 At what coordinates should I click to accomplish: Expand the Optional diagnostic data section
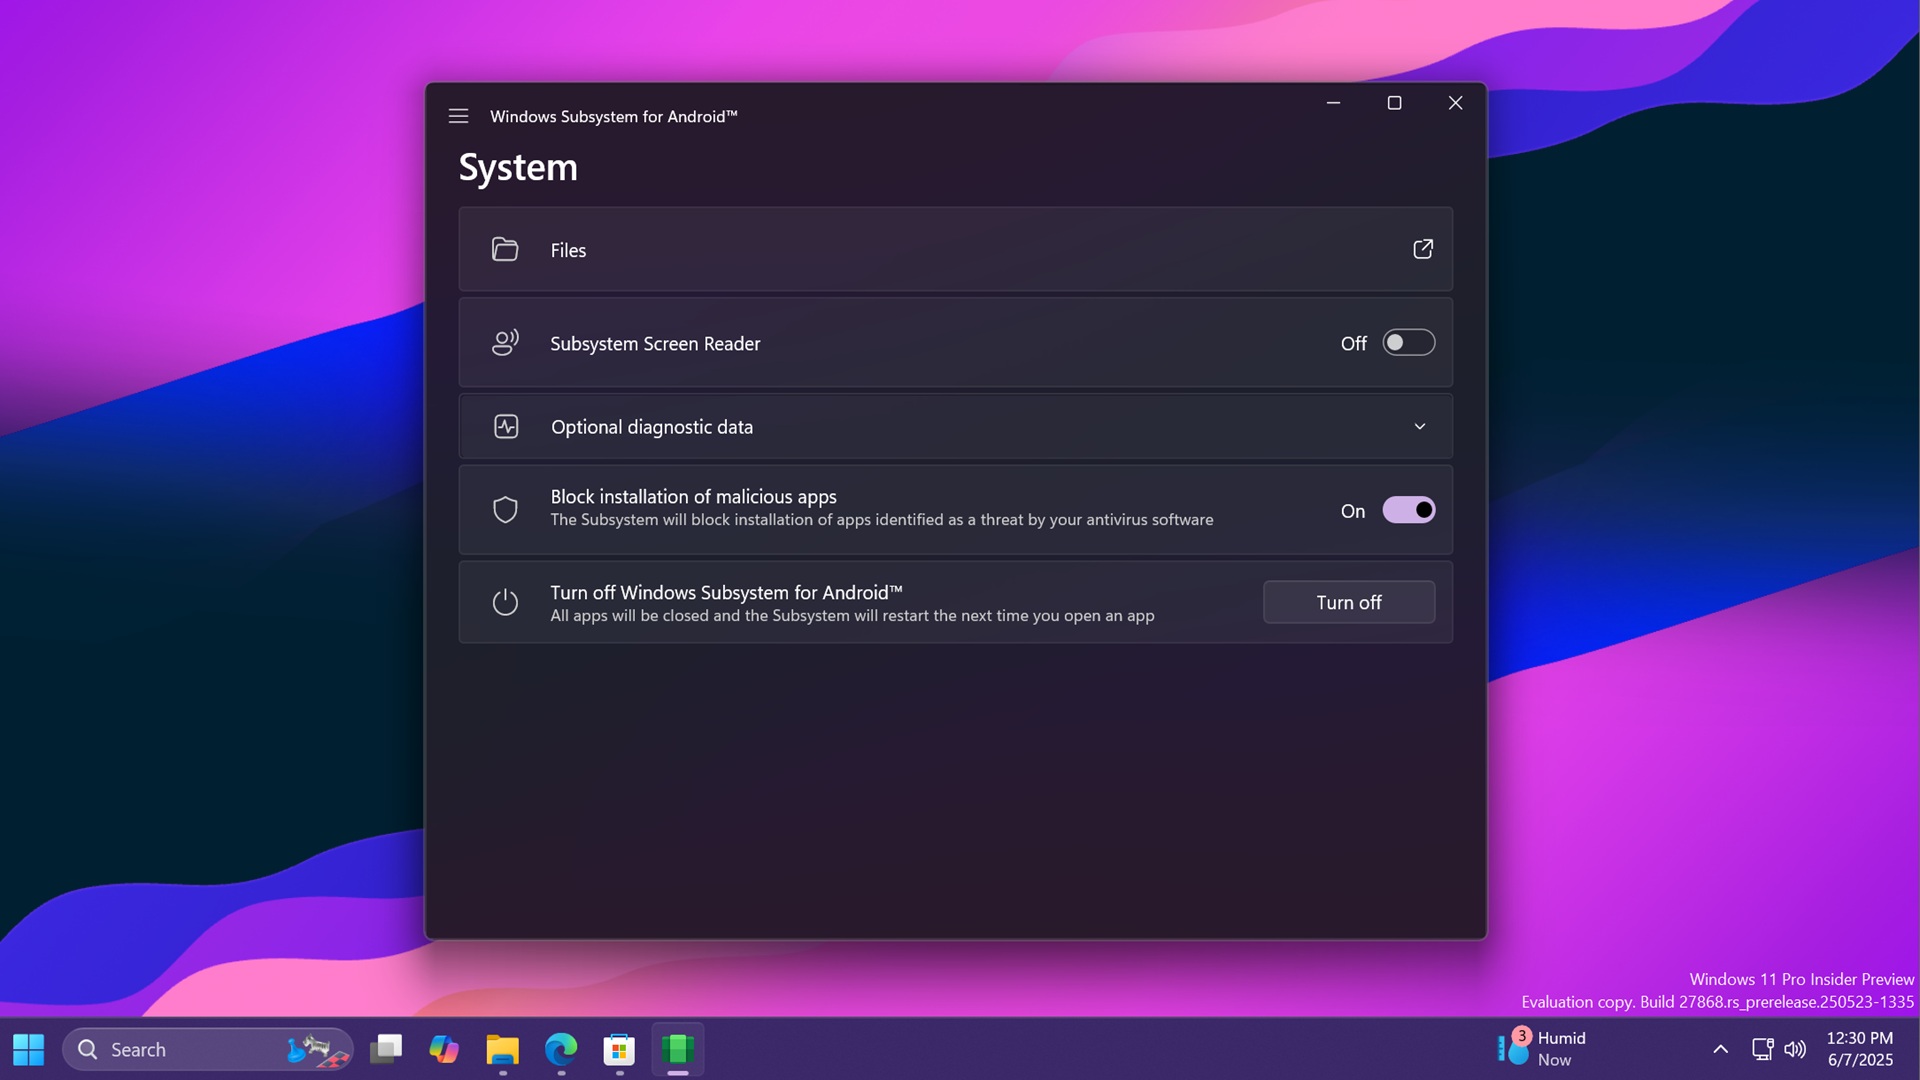1420,425
